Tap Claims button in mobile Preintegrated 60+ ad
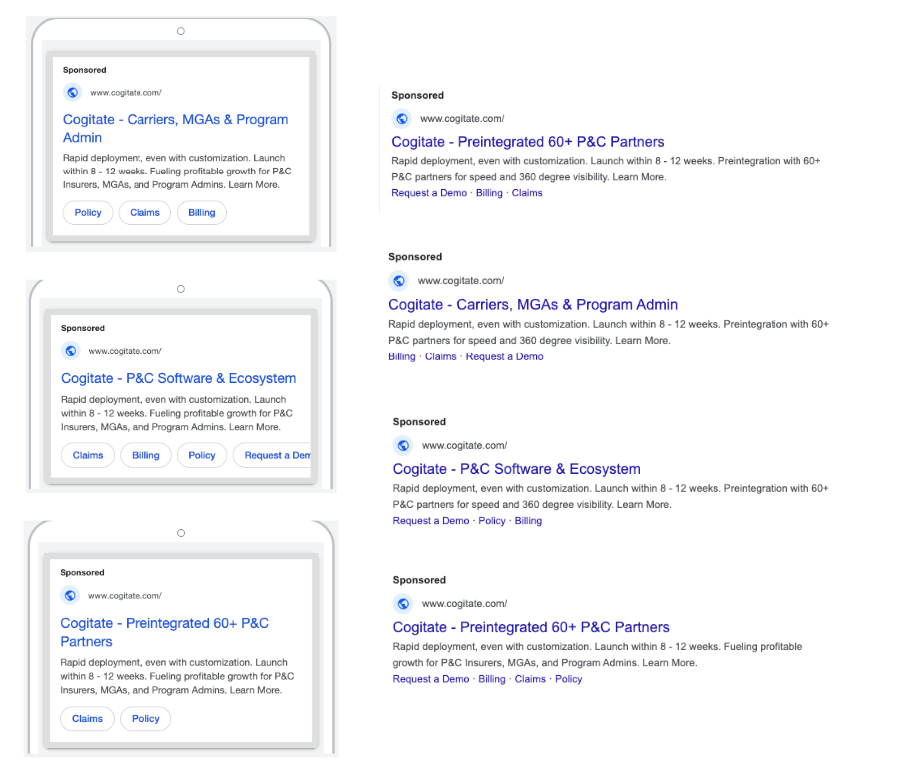924x772 pixels. (x=87, y=719)
